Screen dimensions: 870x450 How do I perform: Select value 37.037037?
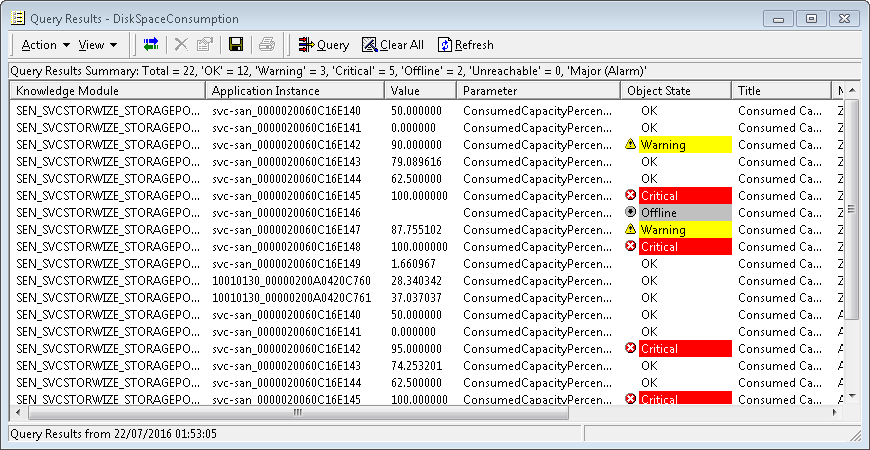417,298
